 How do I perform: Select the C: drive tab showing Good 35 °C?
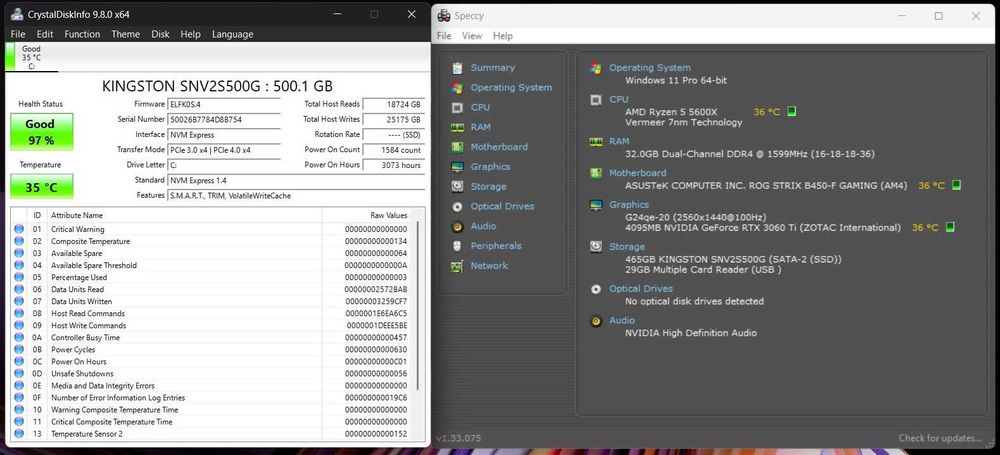(31, 57)
